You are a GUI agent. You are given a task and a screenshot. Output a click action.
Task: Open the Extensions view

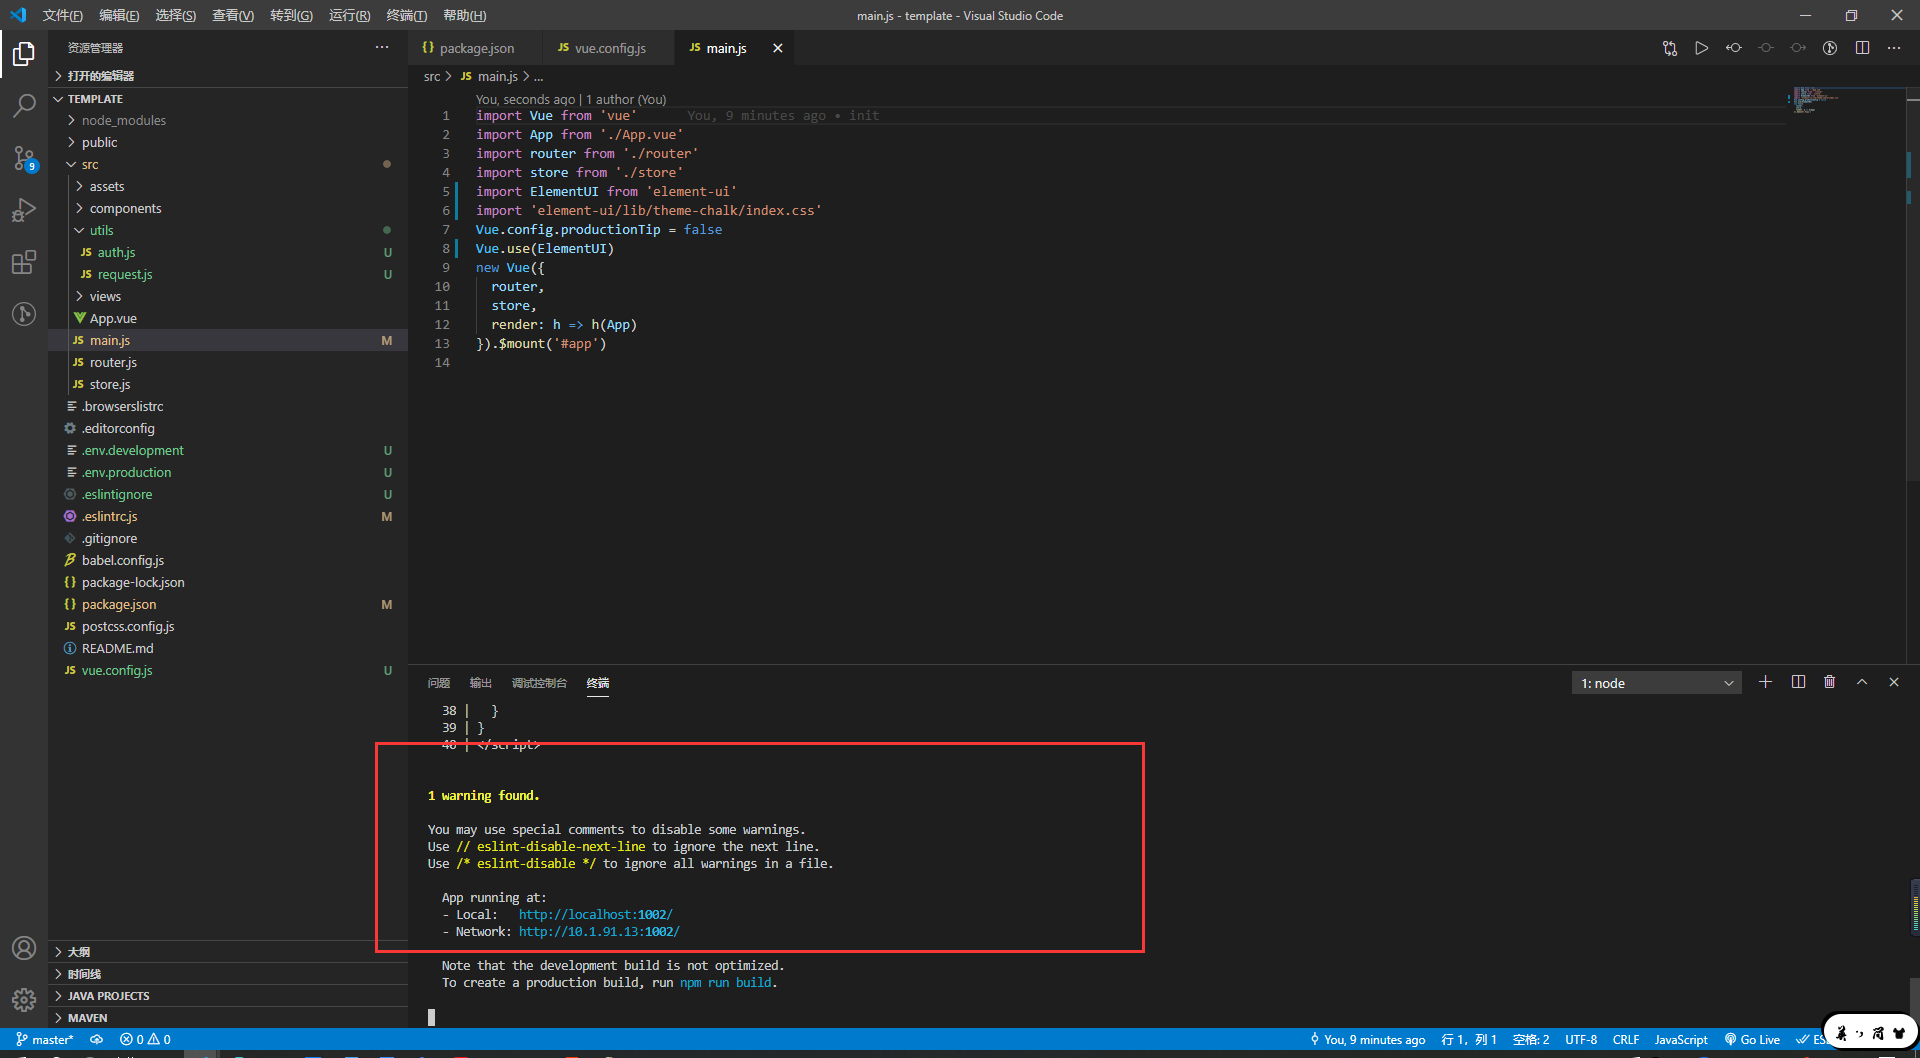[x=24, y=262]
